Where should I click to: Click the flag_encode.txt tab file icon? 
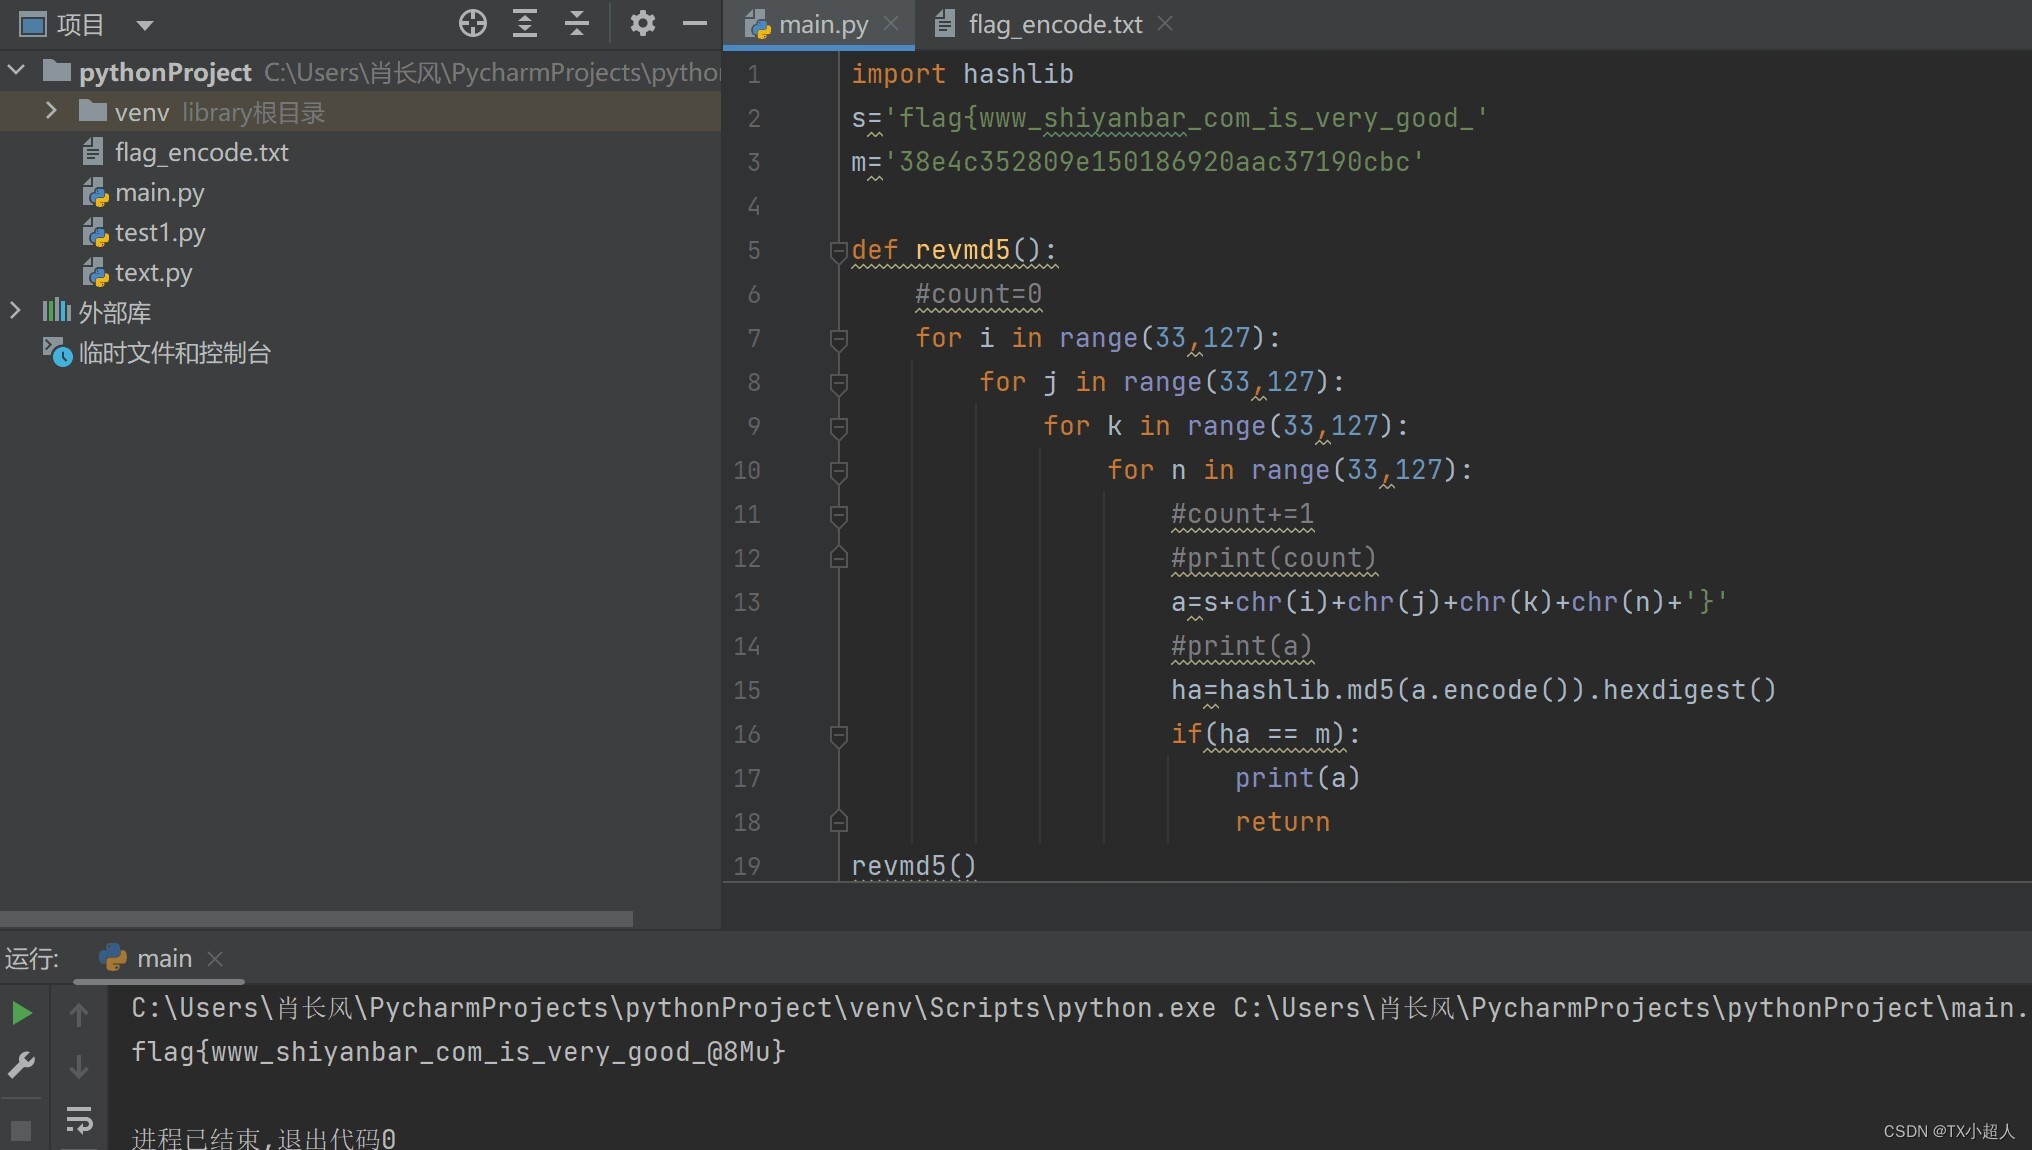point(944,24)
